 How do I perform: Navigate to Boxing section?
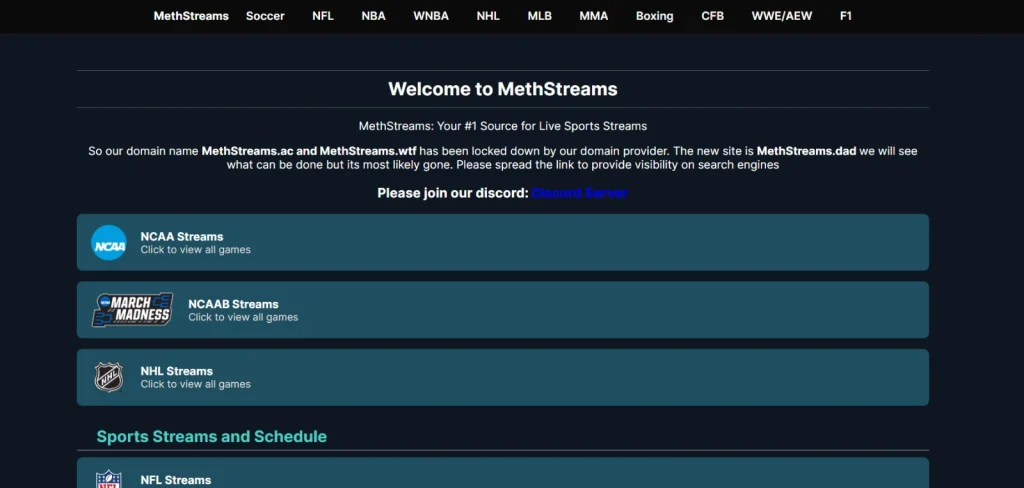pyautogui.click(x=654, y=16)
